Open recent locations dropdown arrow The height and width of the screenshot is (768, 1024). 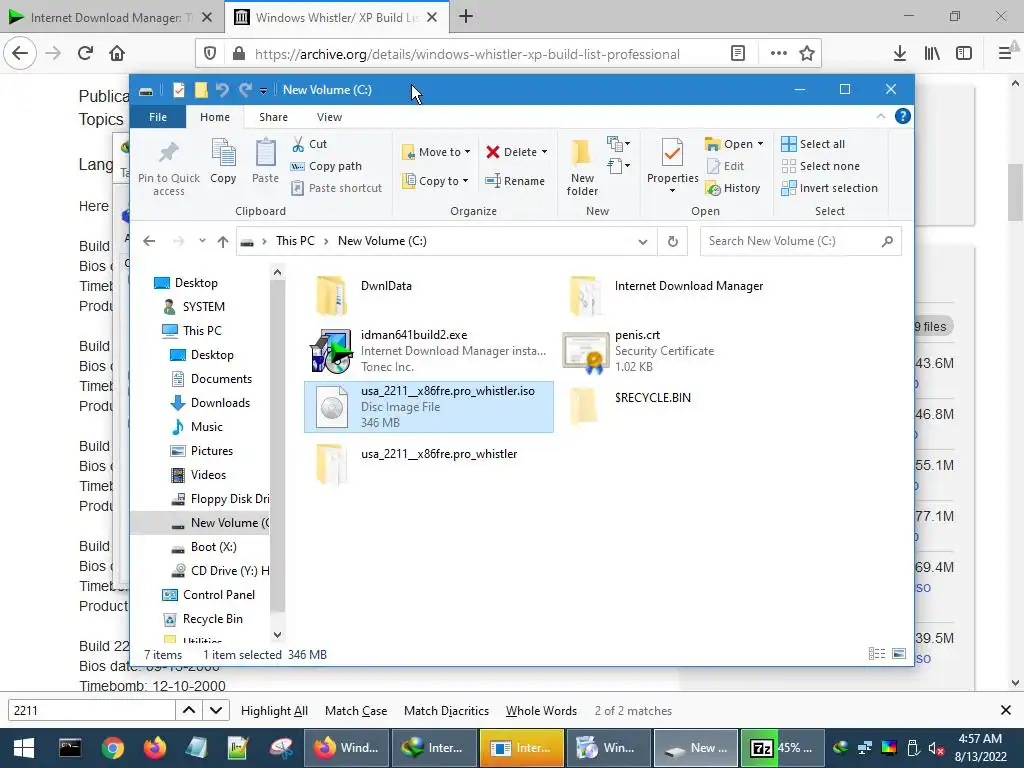202,241
